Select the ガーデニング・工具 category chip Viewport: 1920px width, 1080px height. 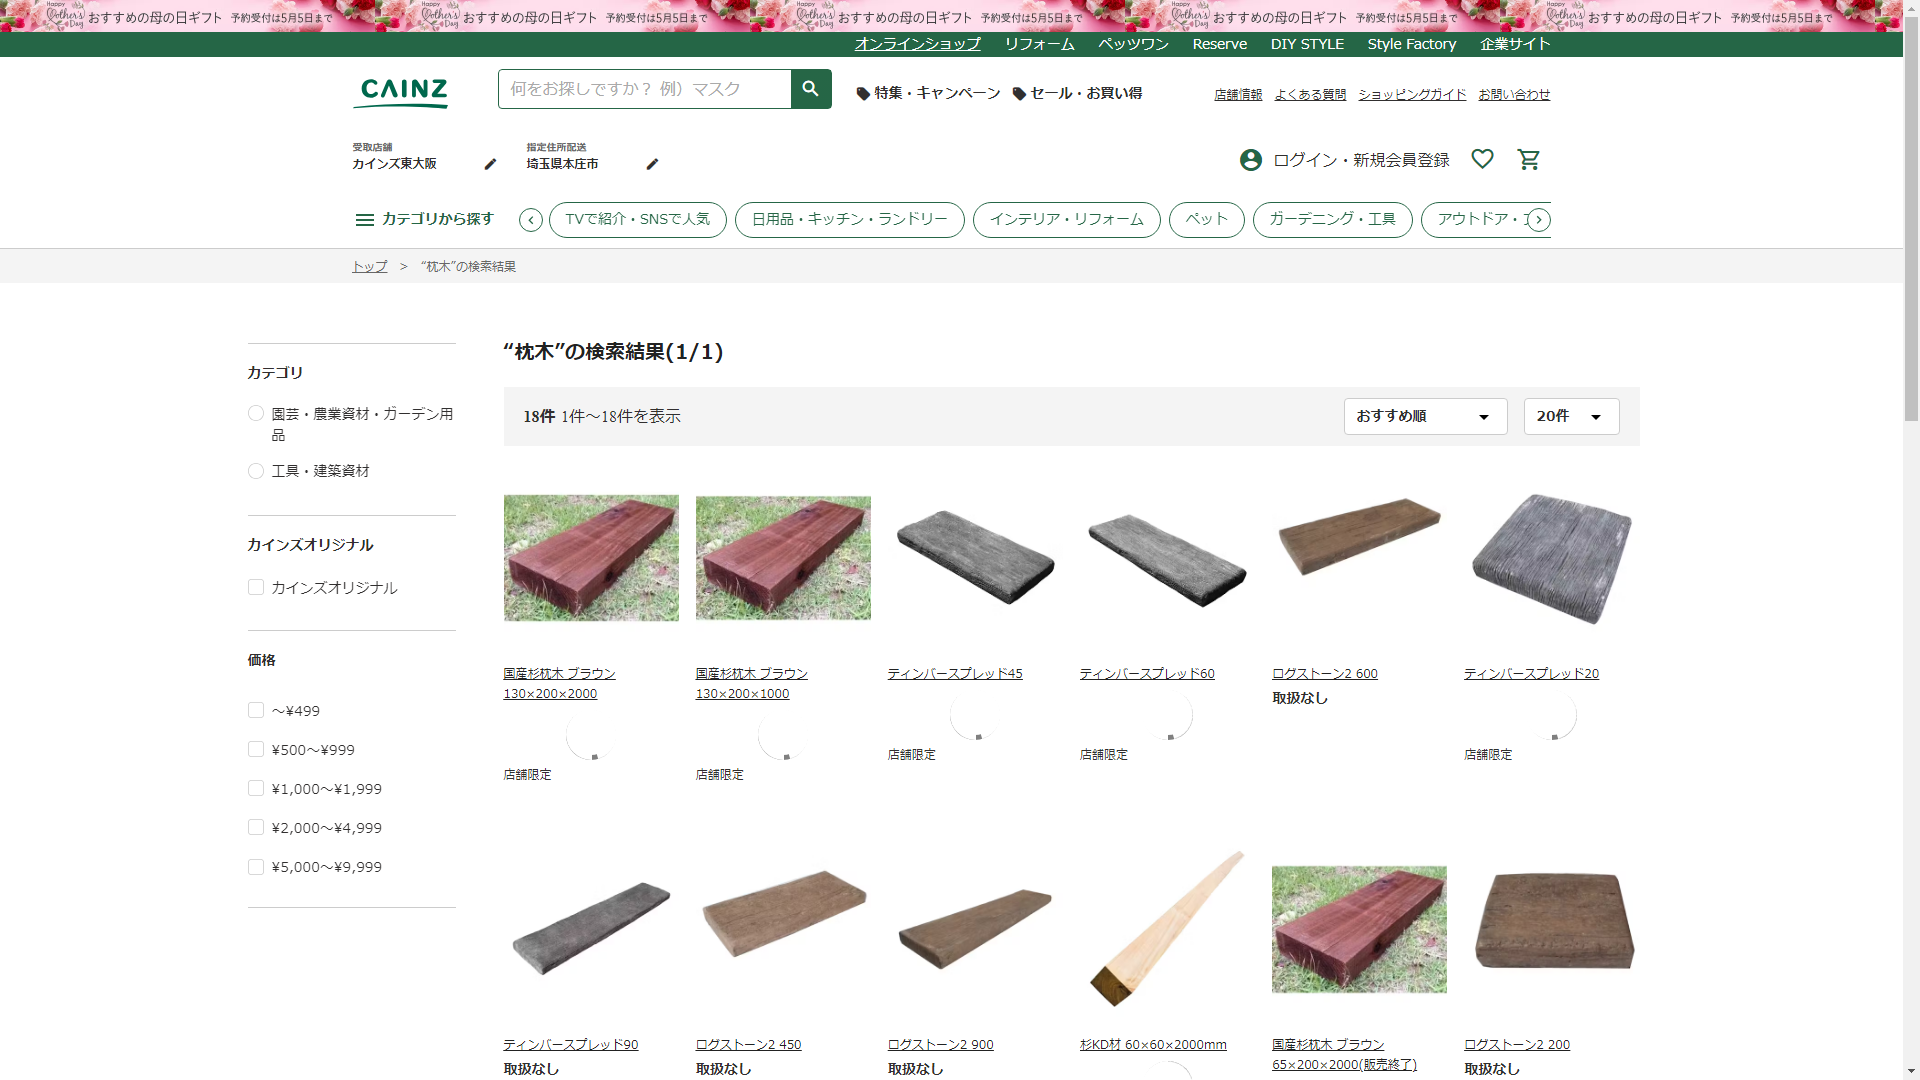pyautogui.click(x=1332, y=219)
